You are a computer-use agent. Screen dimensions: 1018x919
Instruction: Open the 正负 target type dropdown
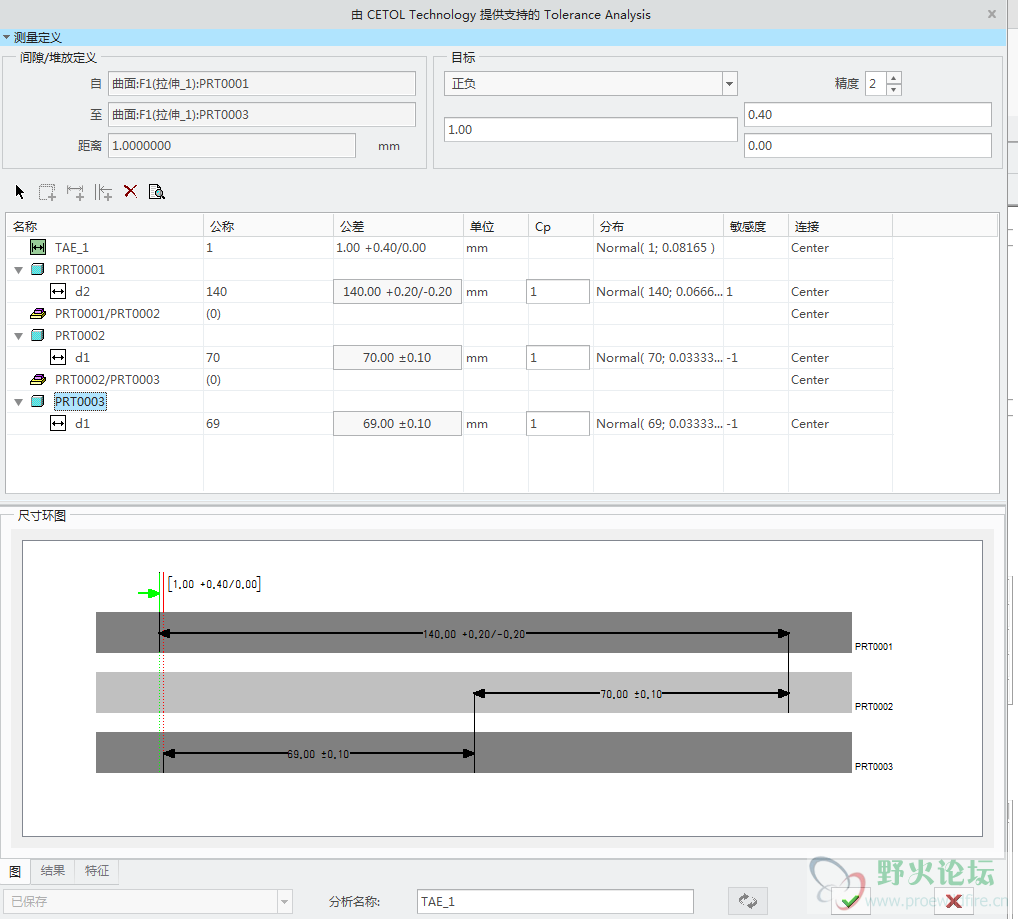(x=730, y=84)
